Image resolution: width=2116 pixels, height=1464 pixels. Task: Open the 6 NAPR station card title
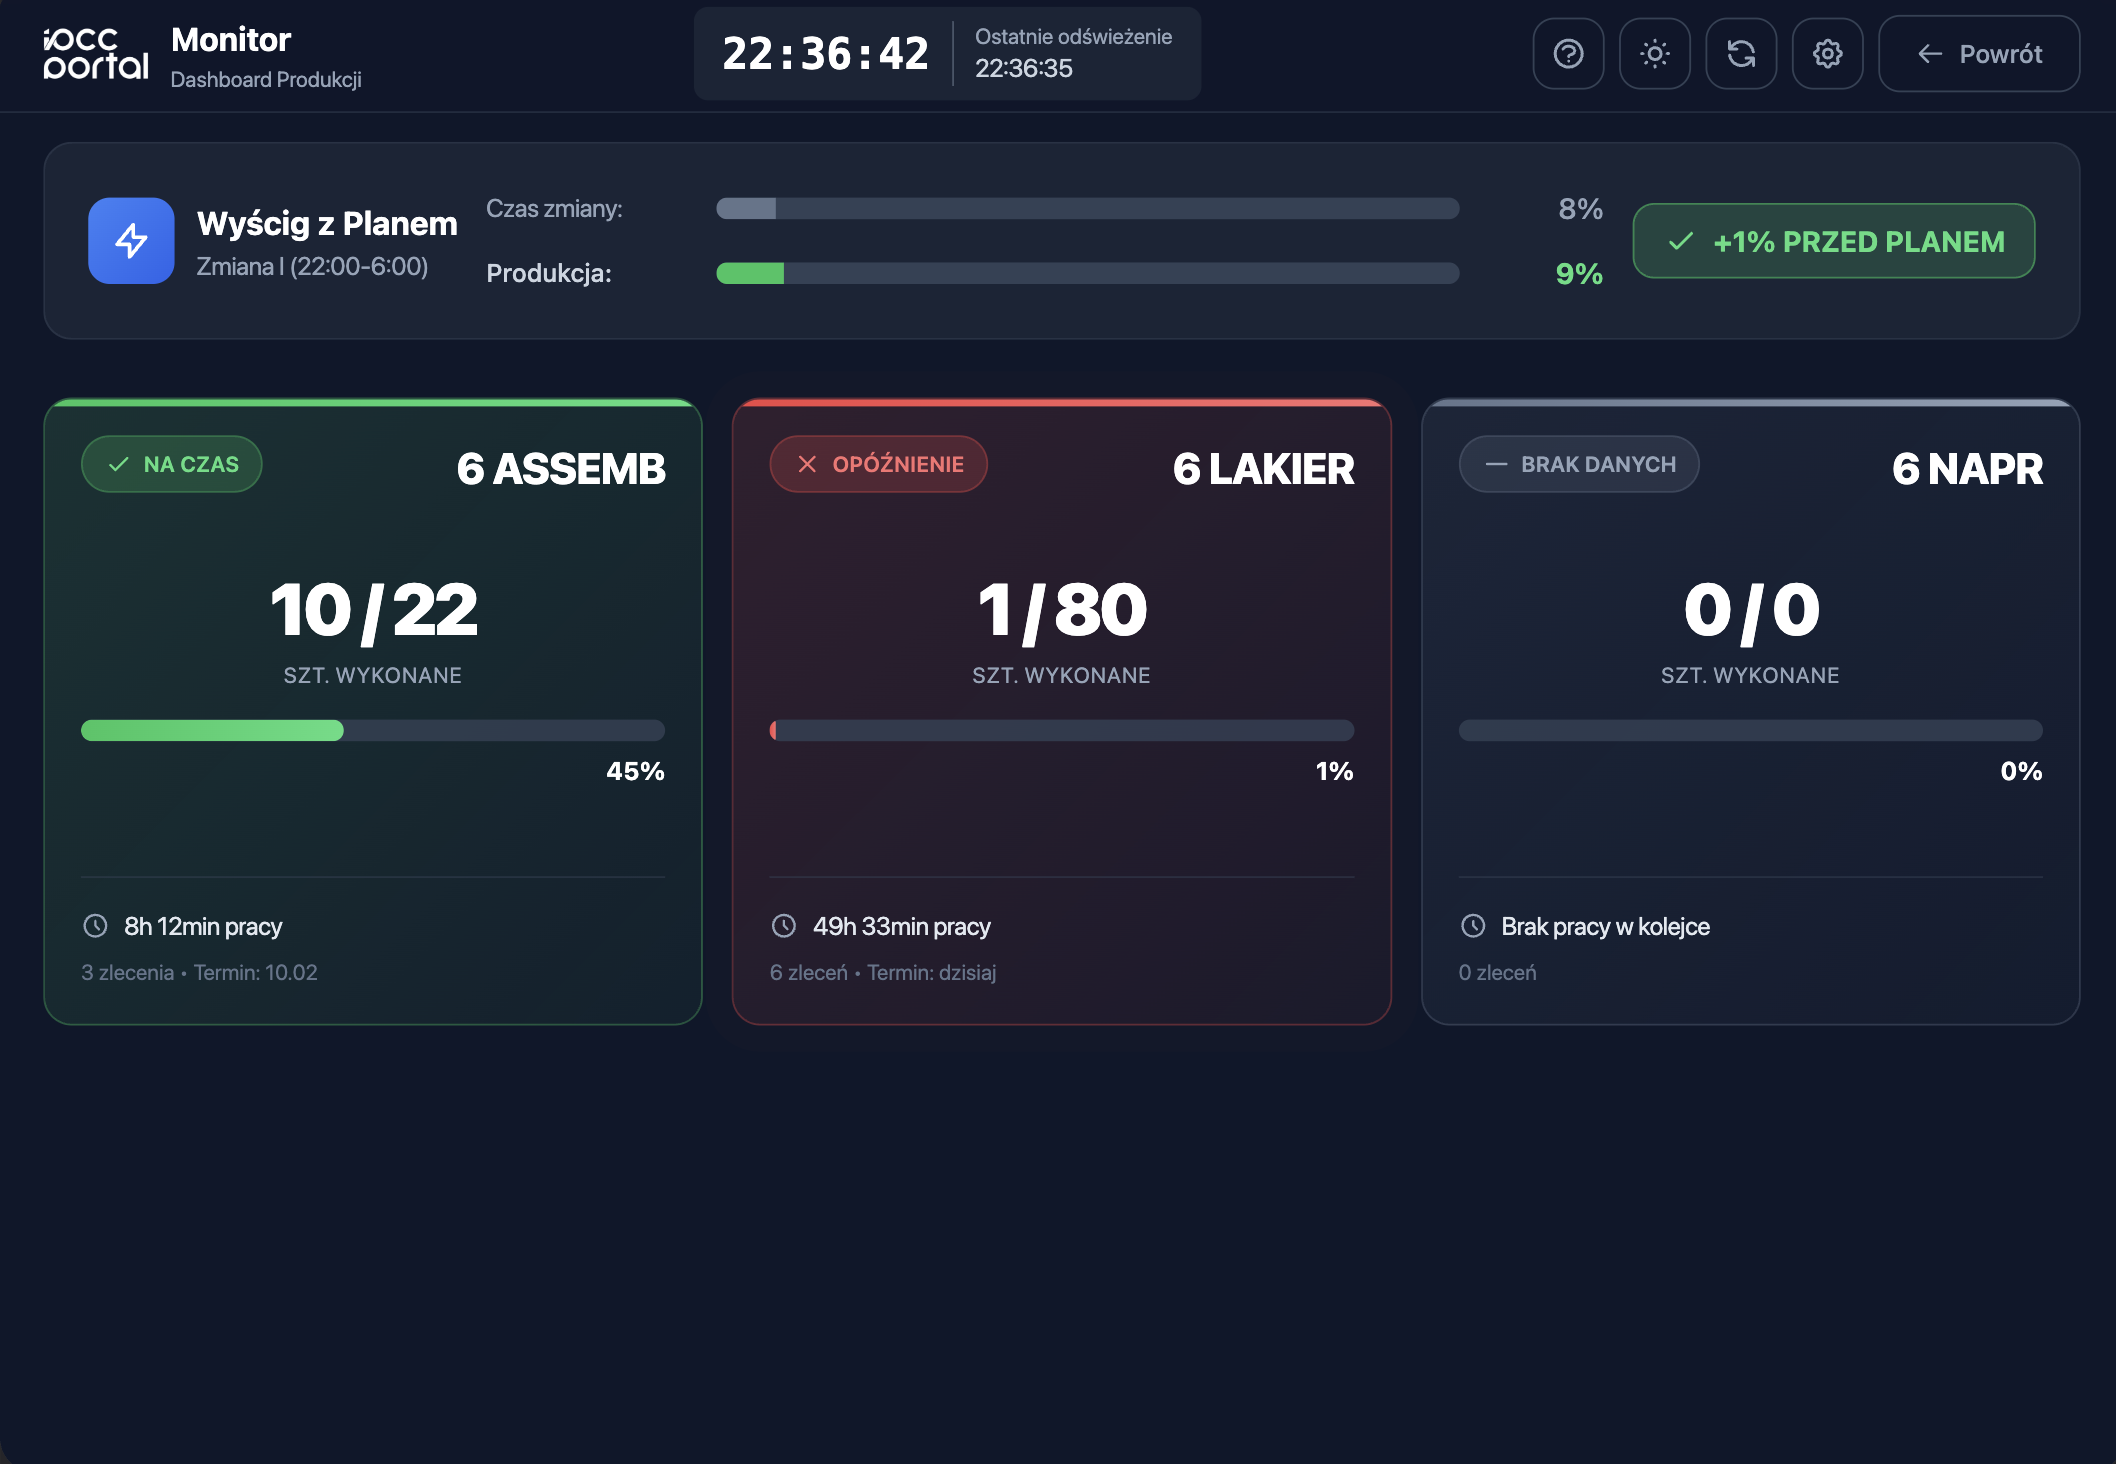[x=1966, y=469]
